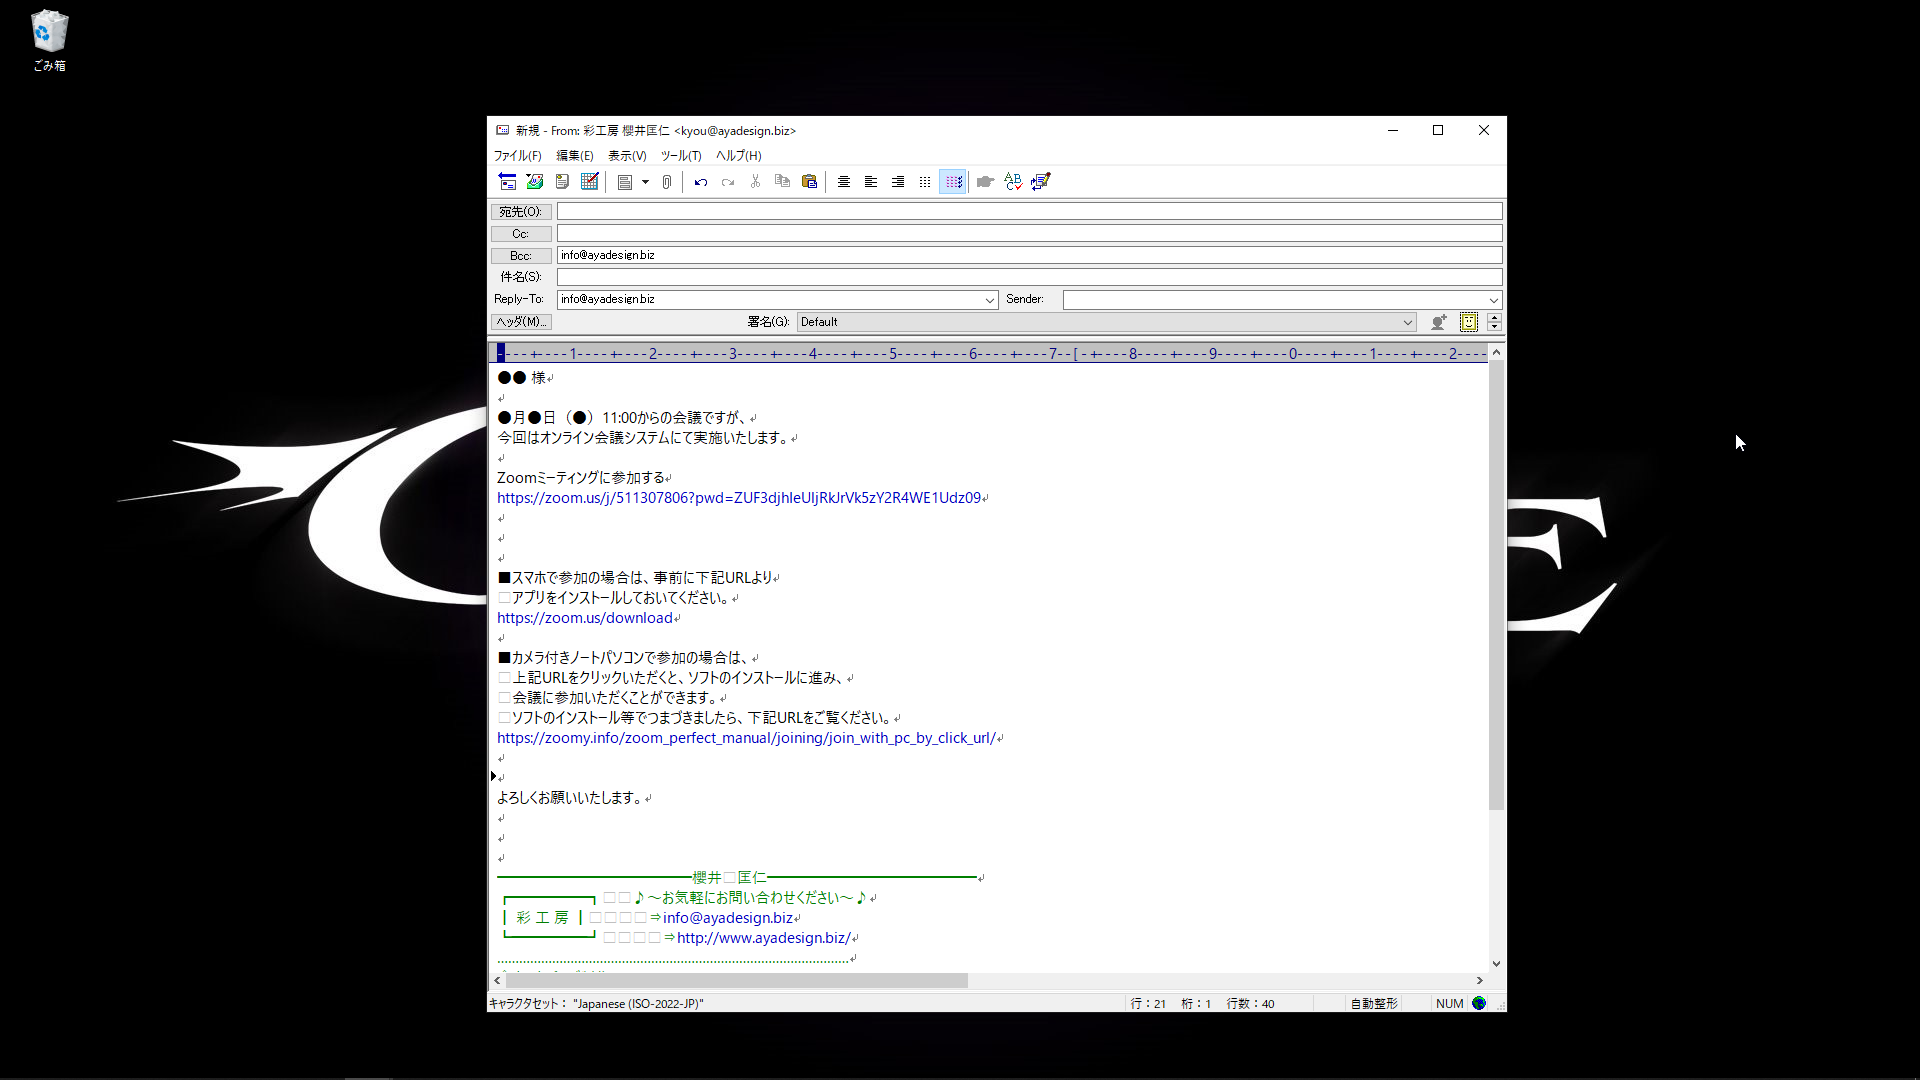Screen dimensions: 1920x1080
Task: Click the paperclip attach file icon
Action: pyautogui.click(x=667, y=182)
